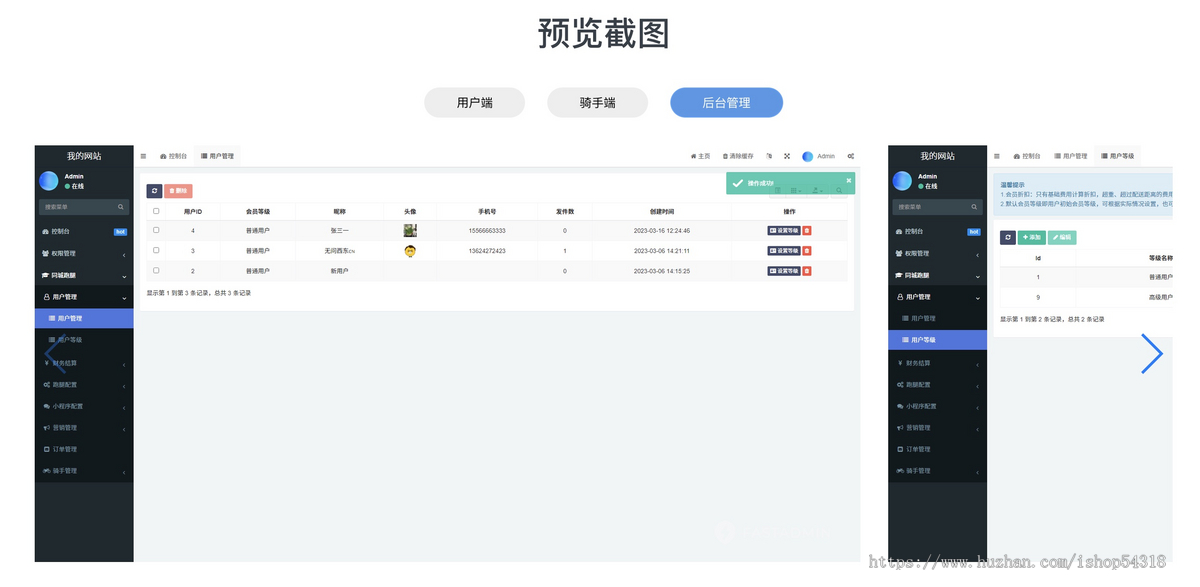Open Admin account menu in left preview header
This screenshot has height=587, width=1200.
[818, 156]
